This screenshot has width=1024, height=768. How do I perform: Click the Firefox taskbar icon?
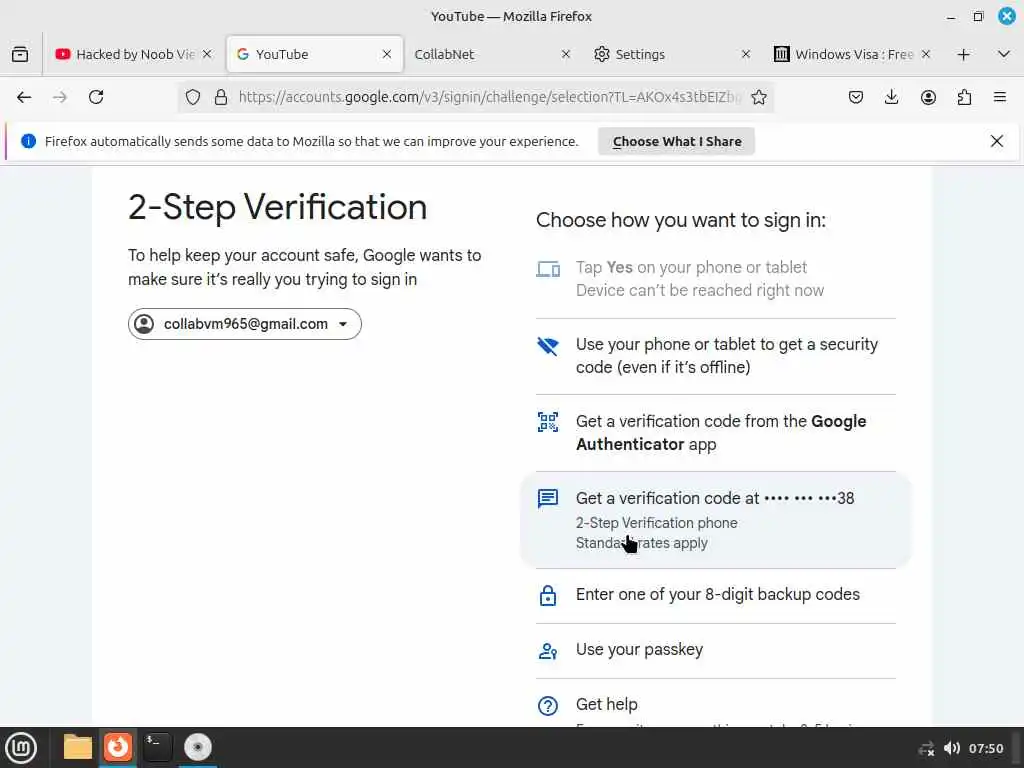click(118, 747)
